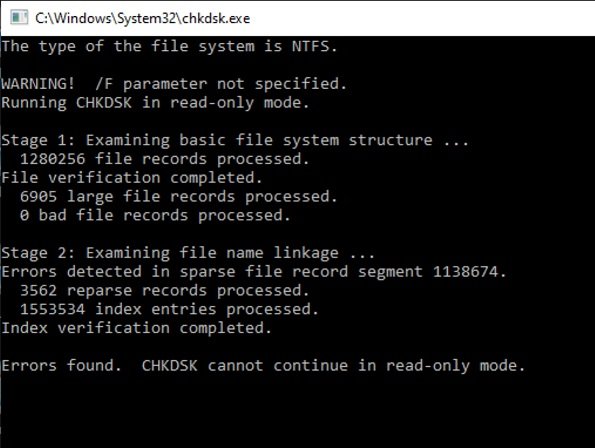Click 'CHKDSK cannot continue in read-only mode.' text
Viewport: 595px width, 448px height.
point(334,366)
